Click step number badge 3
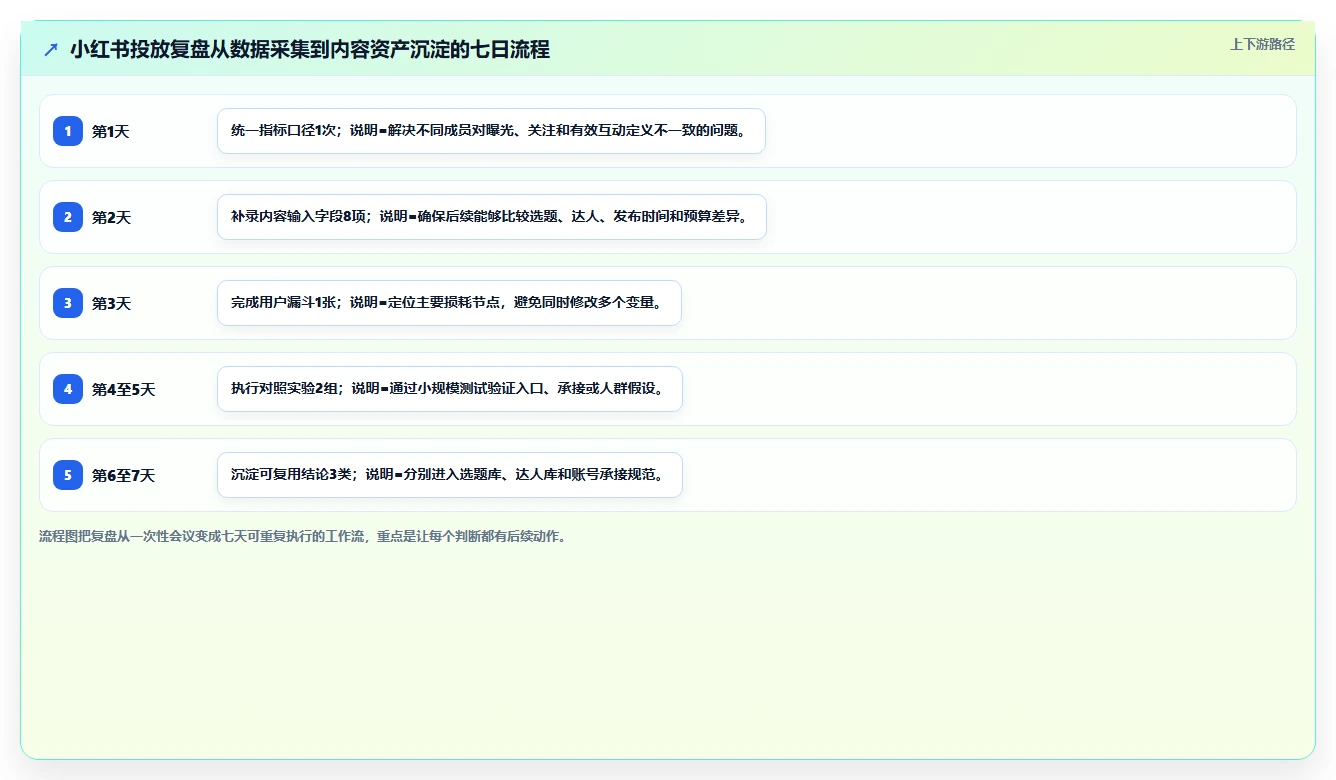The image size is (1336, 780). pos(68,303)
